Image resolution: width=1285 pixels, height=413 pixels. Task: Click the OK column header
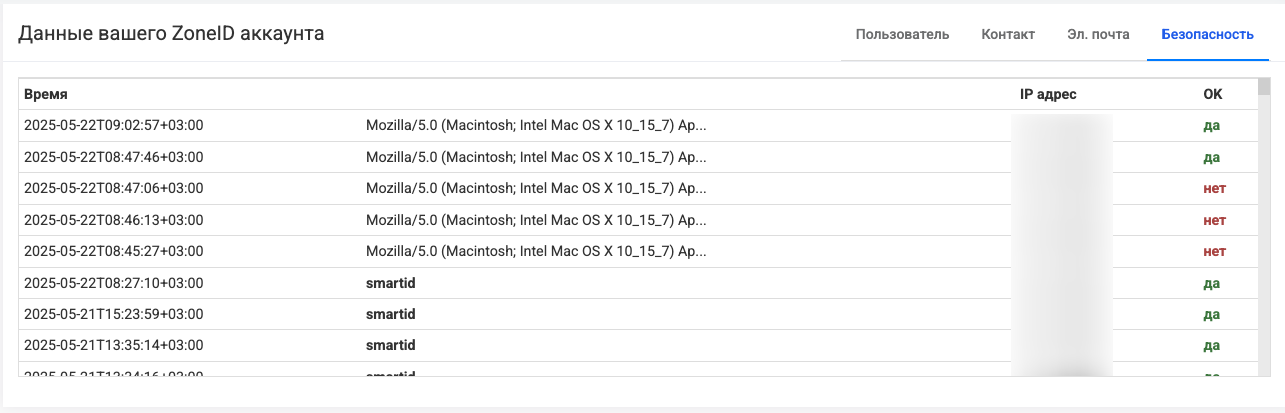pos(1212,94)
